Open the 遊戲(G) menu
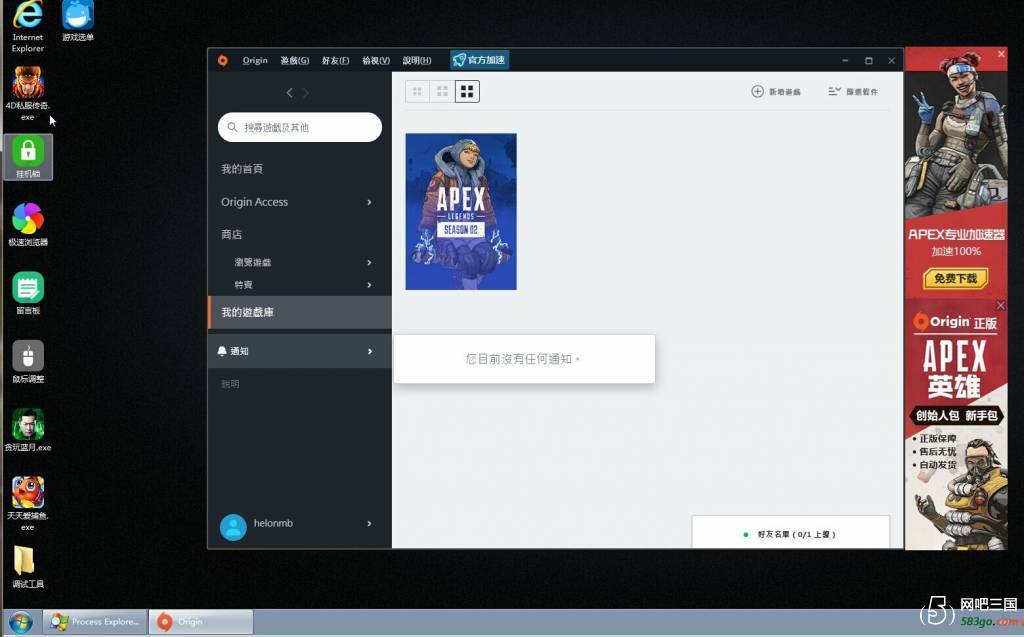Image resolution: width=1024 pixels, height=637 pixels. tap(295, 60)
